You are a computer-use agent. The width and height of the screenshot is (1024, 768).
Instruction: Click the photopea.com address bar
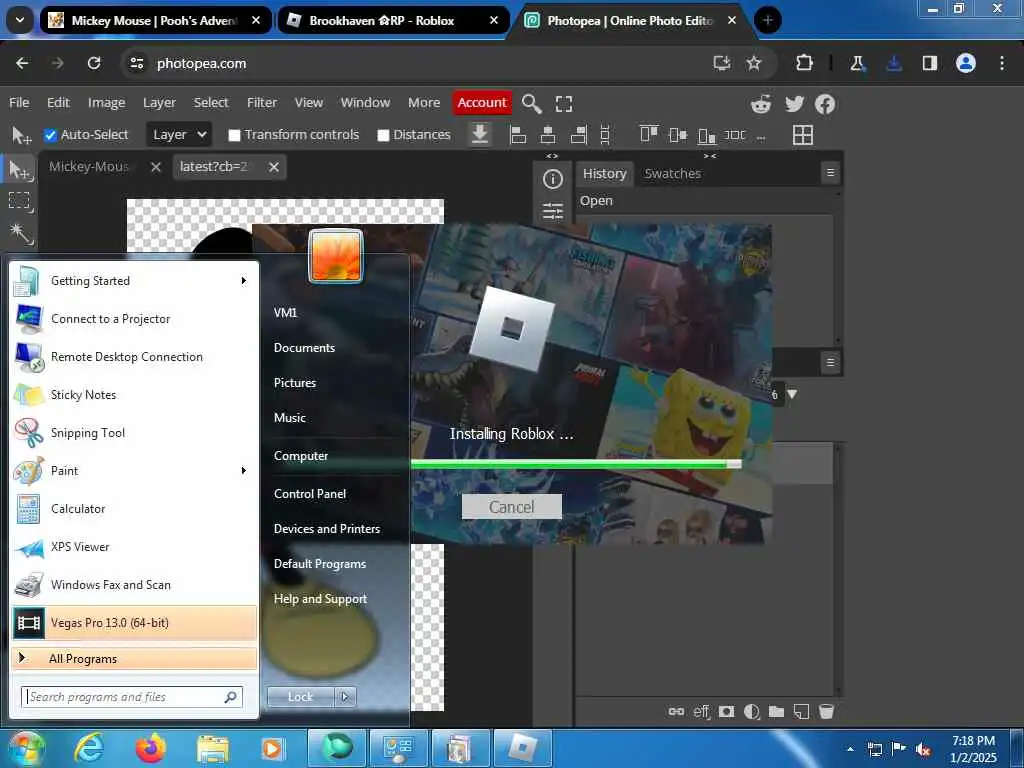418,63
